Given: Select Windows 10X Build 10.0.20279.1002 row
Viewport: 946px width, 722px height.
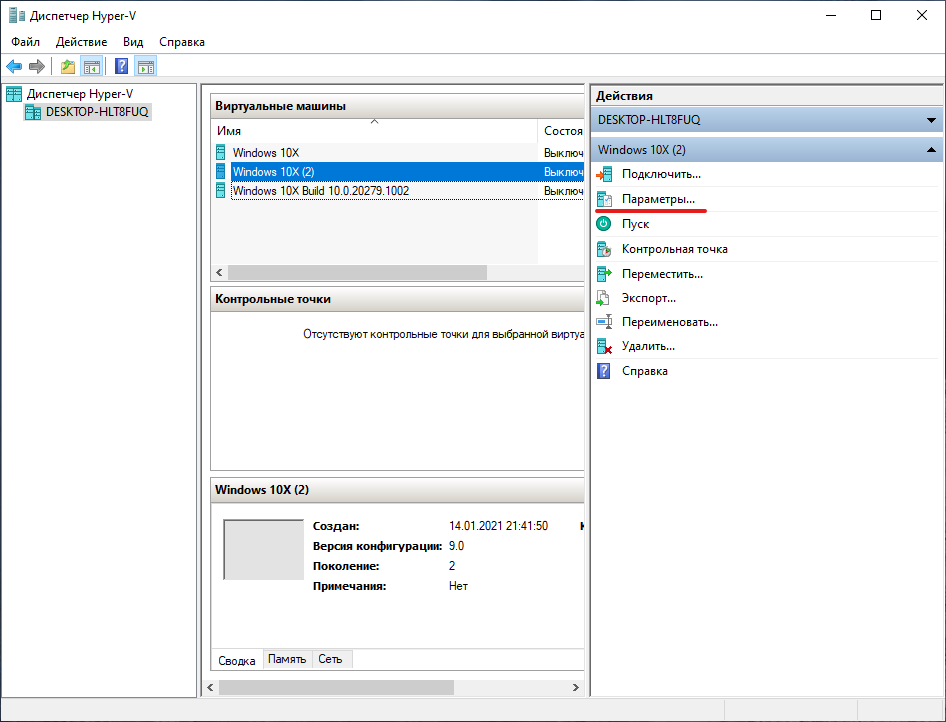Looking at the screenshot, I should pyautogui.click(x=398, y=191).
